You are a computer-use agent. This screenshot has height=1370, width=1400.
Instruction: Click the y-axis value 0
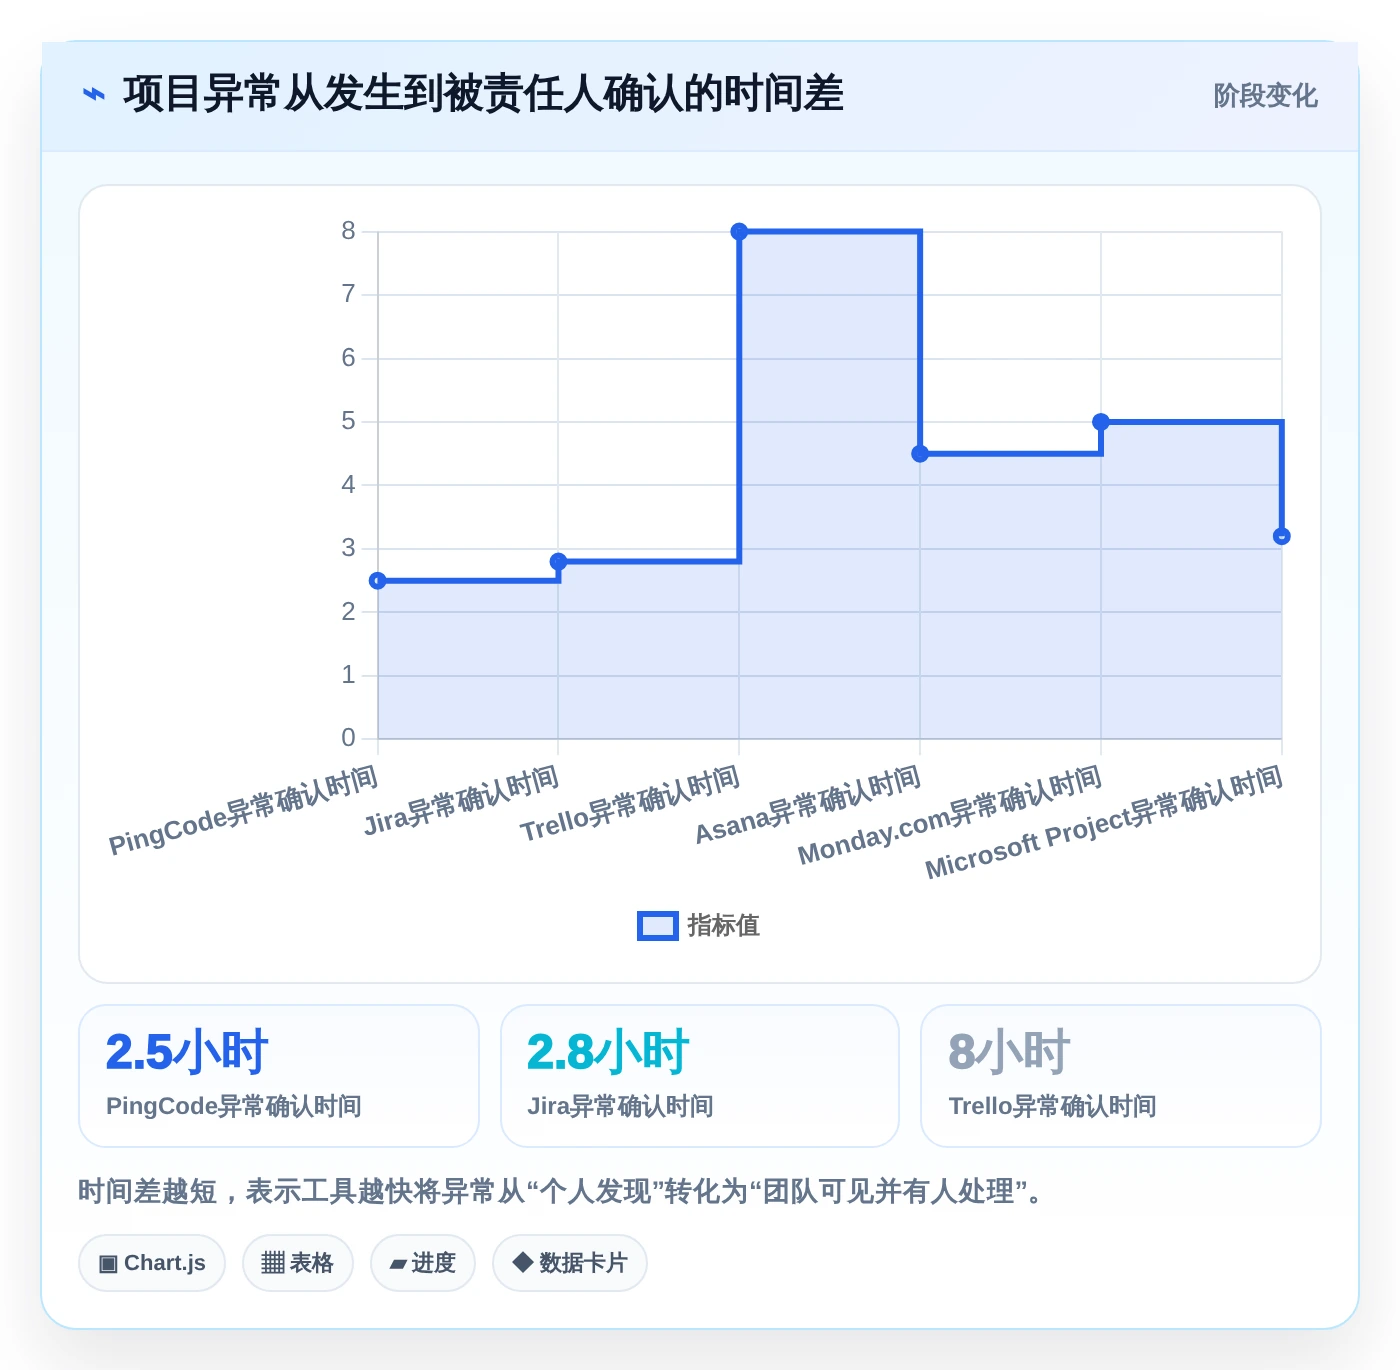click(348, 738)
